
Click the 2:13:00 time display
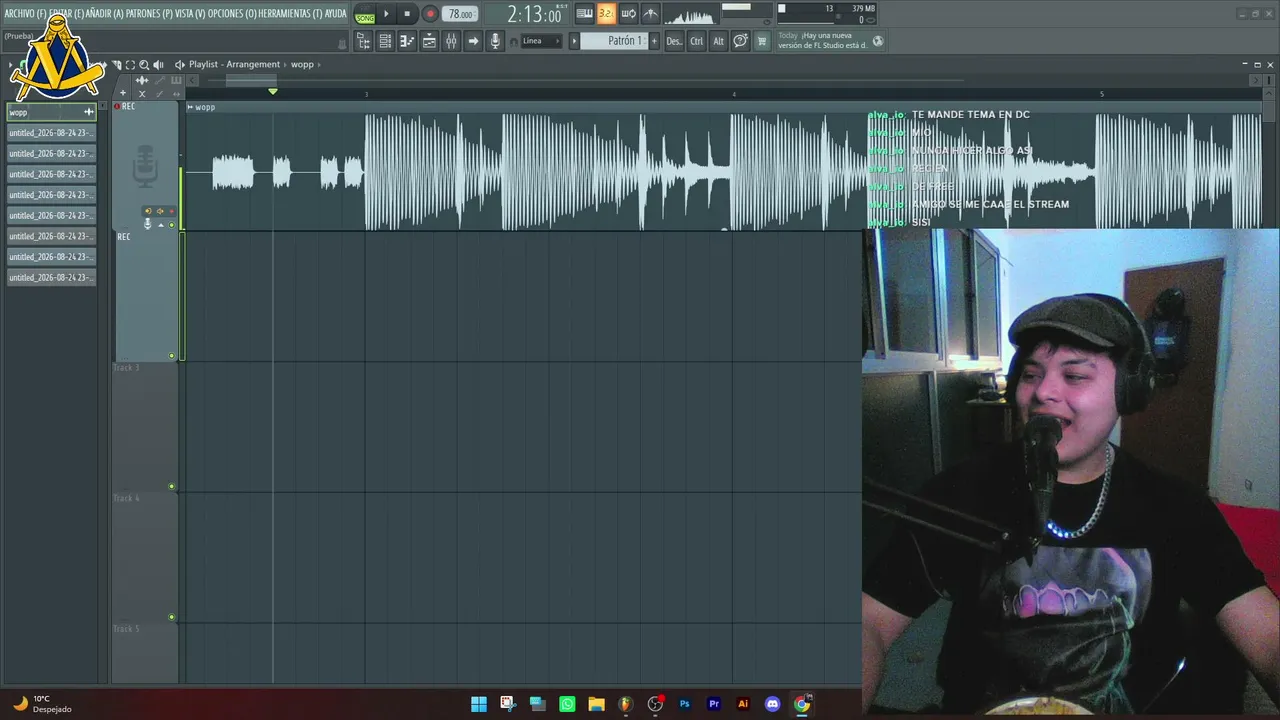tap(534, 14)
